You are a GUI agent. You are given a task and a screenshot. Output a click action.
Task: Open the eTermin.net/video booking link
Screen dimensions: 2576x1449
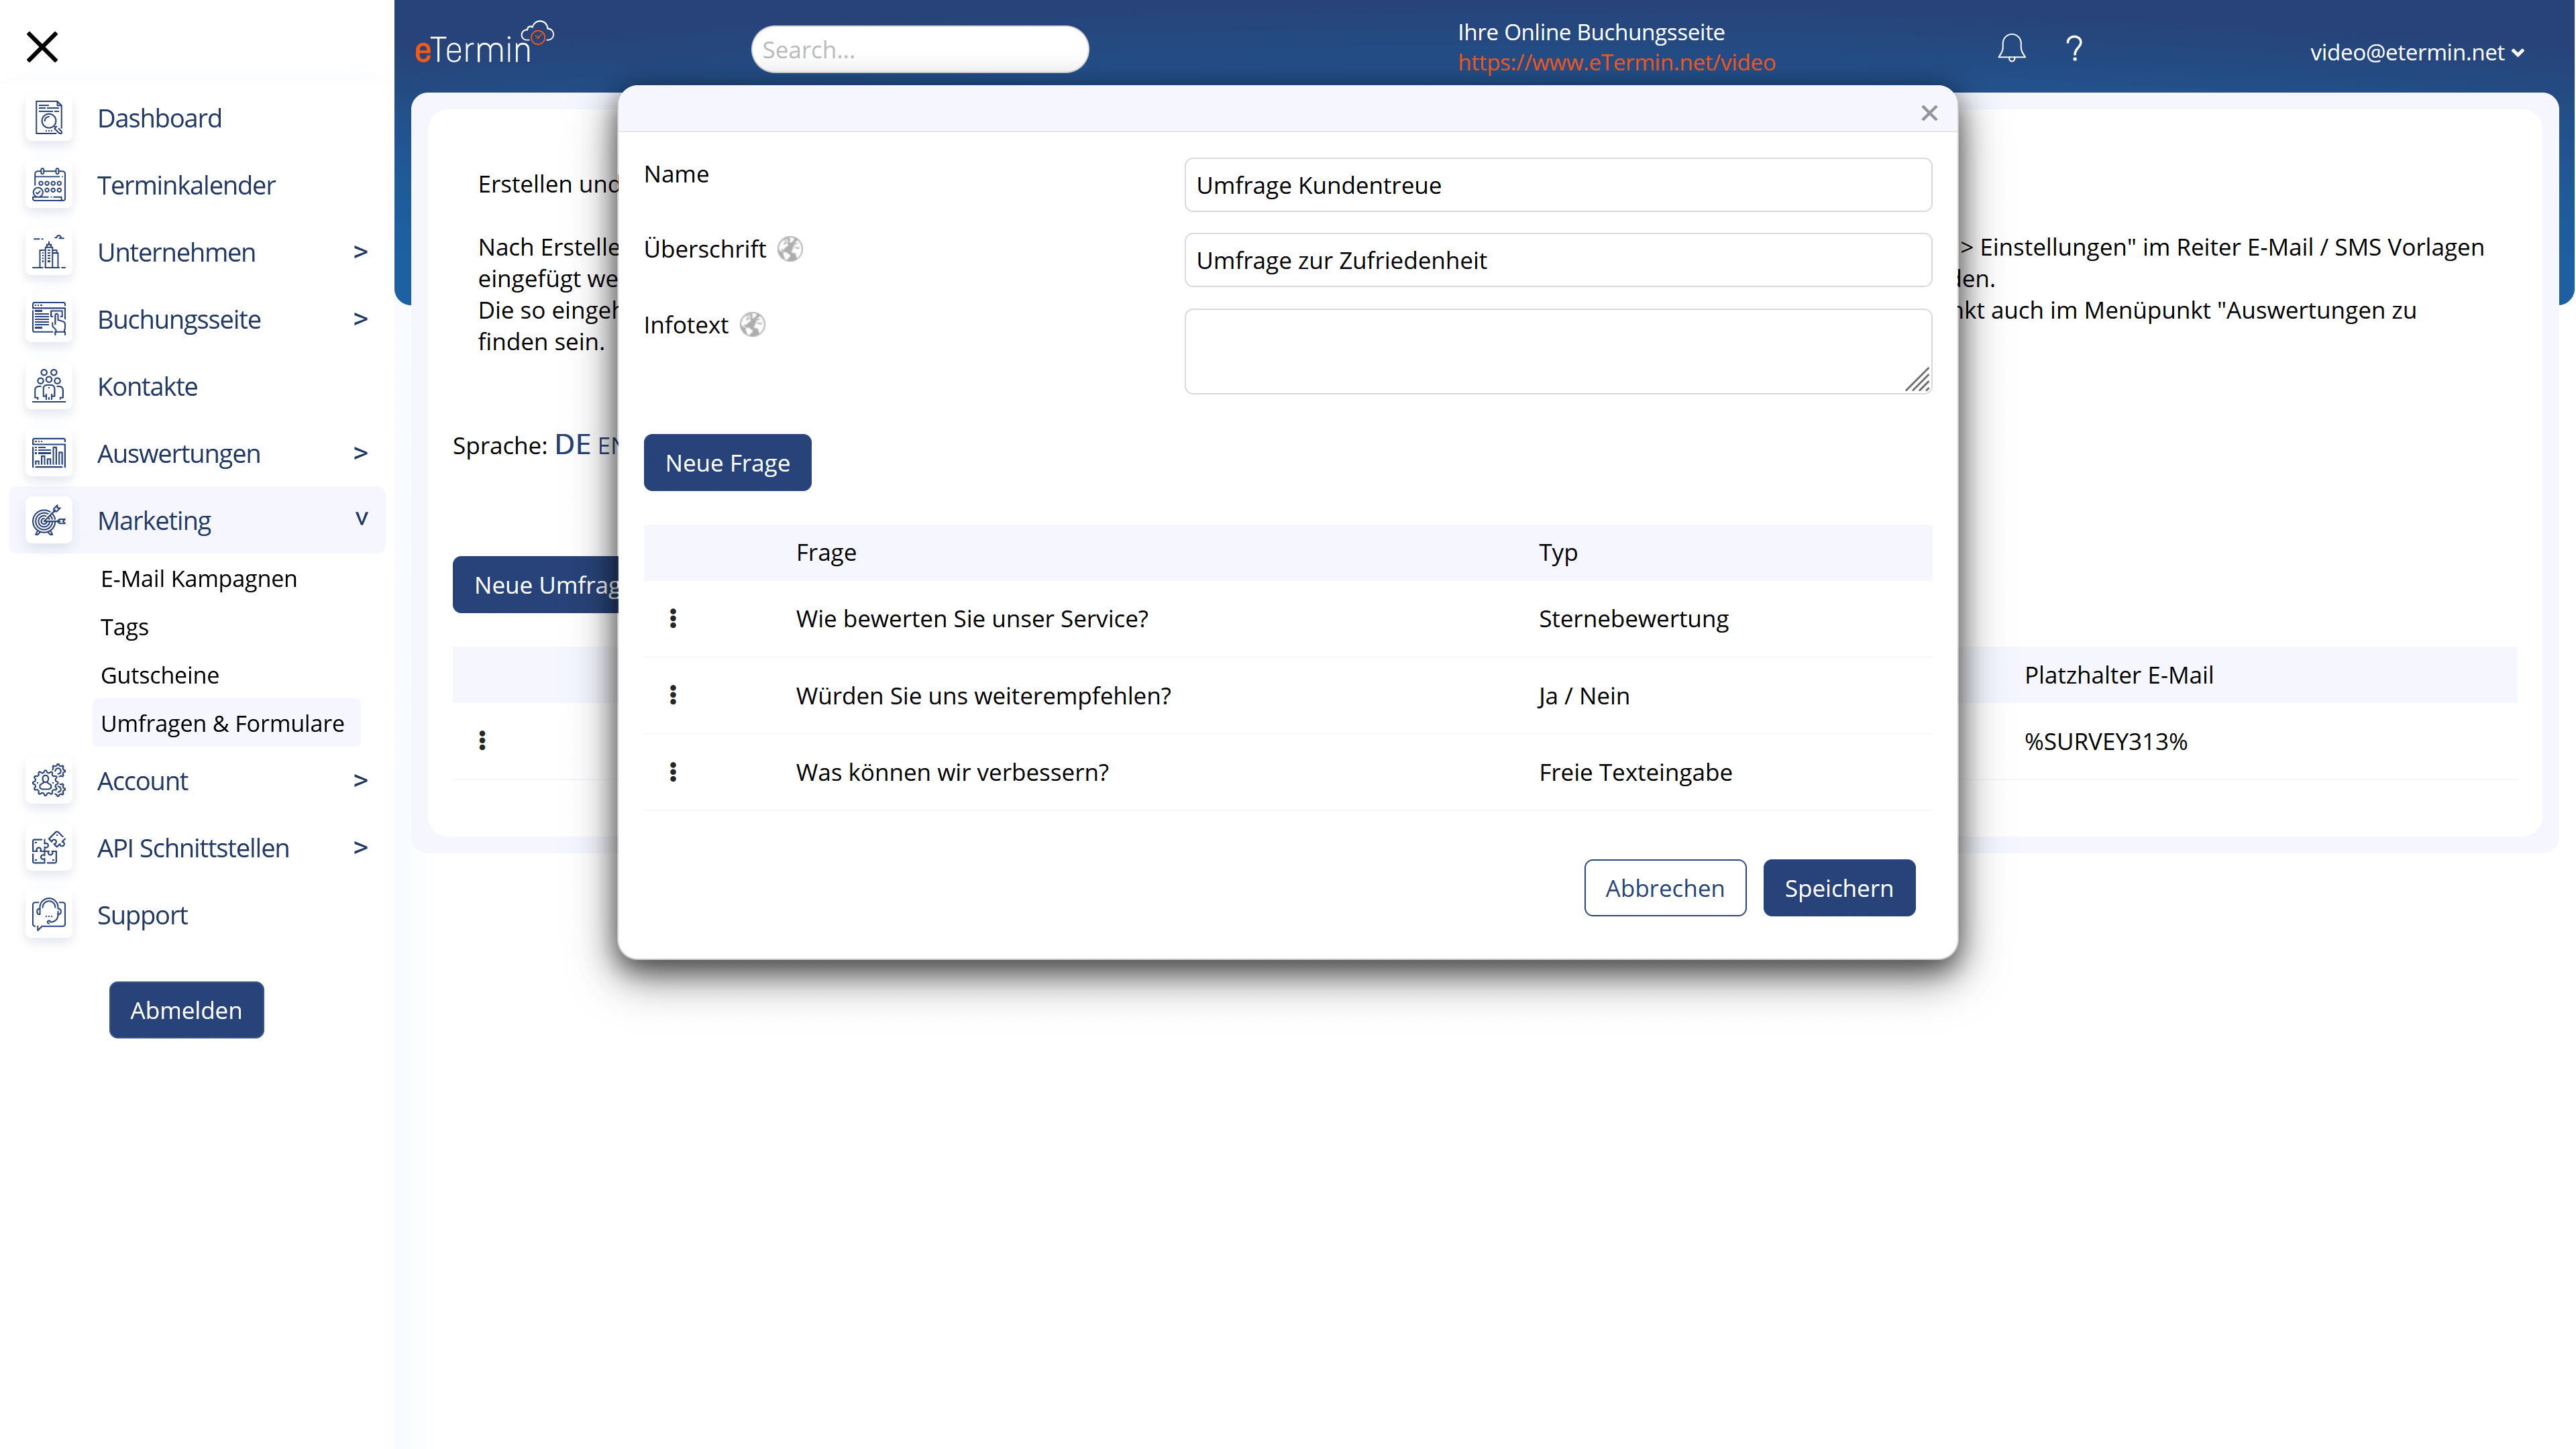(1616, 62)
